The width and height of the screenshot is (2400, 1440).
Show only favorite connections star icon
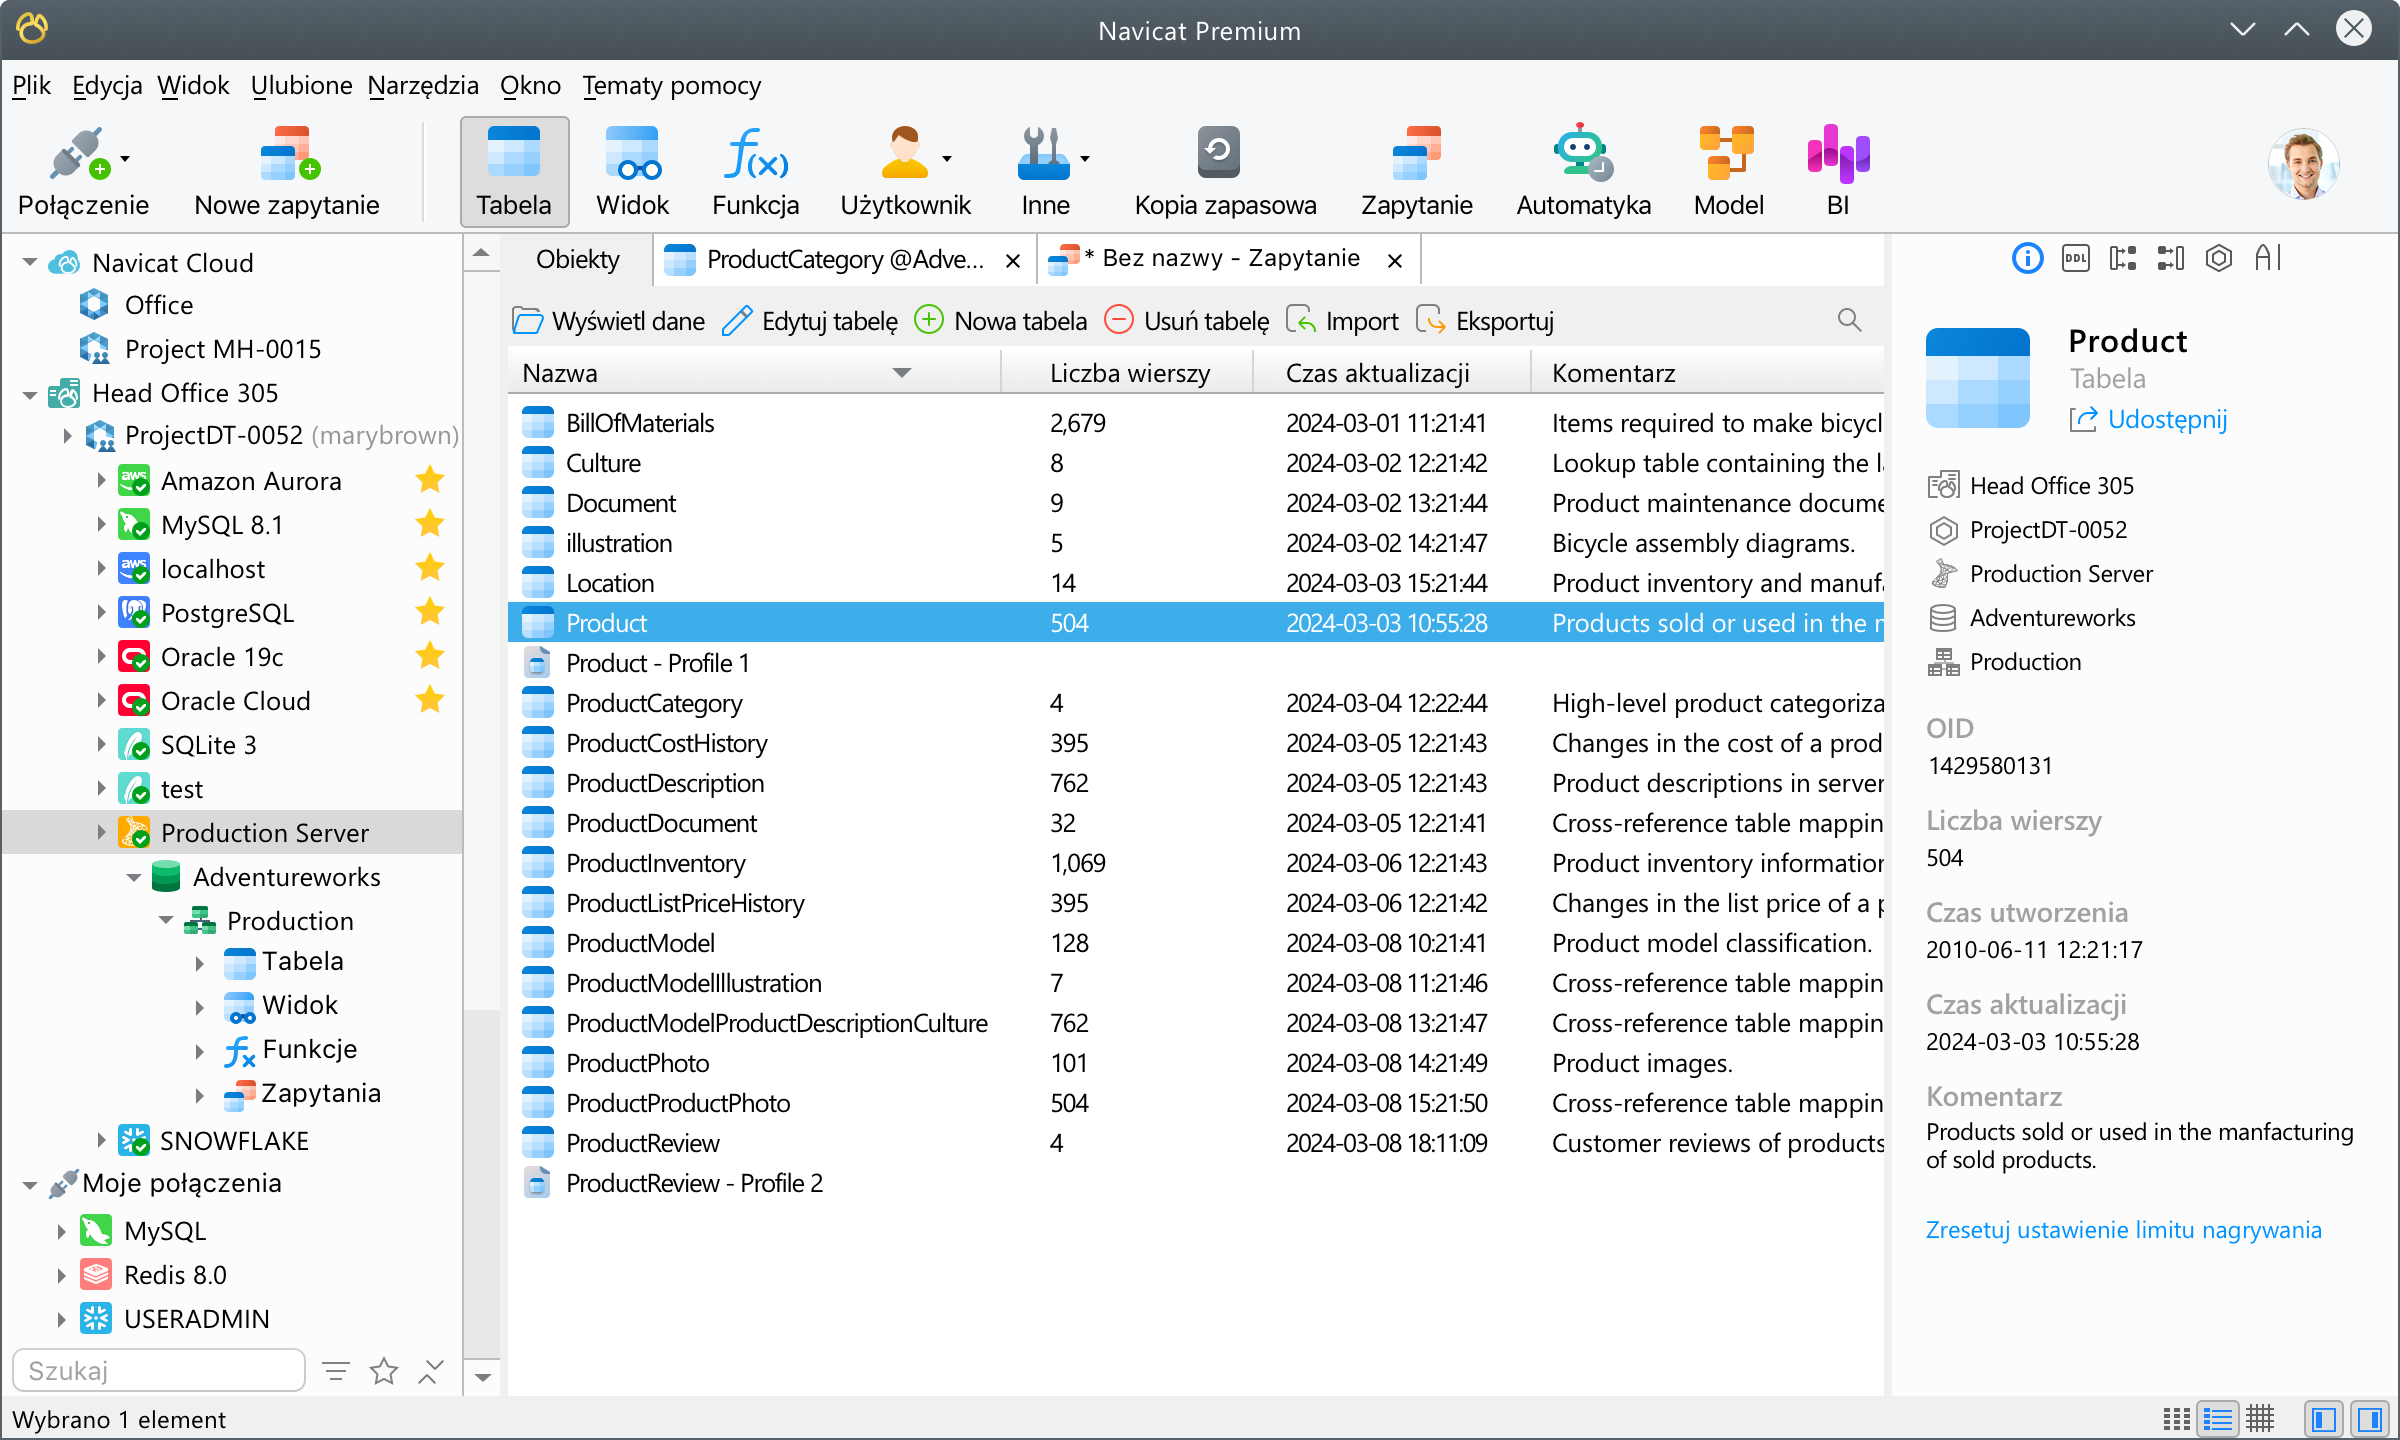(384, 1371)
